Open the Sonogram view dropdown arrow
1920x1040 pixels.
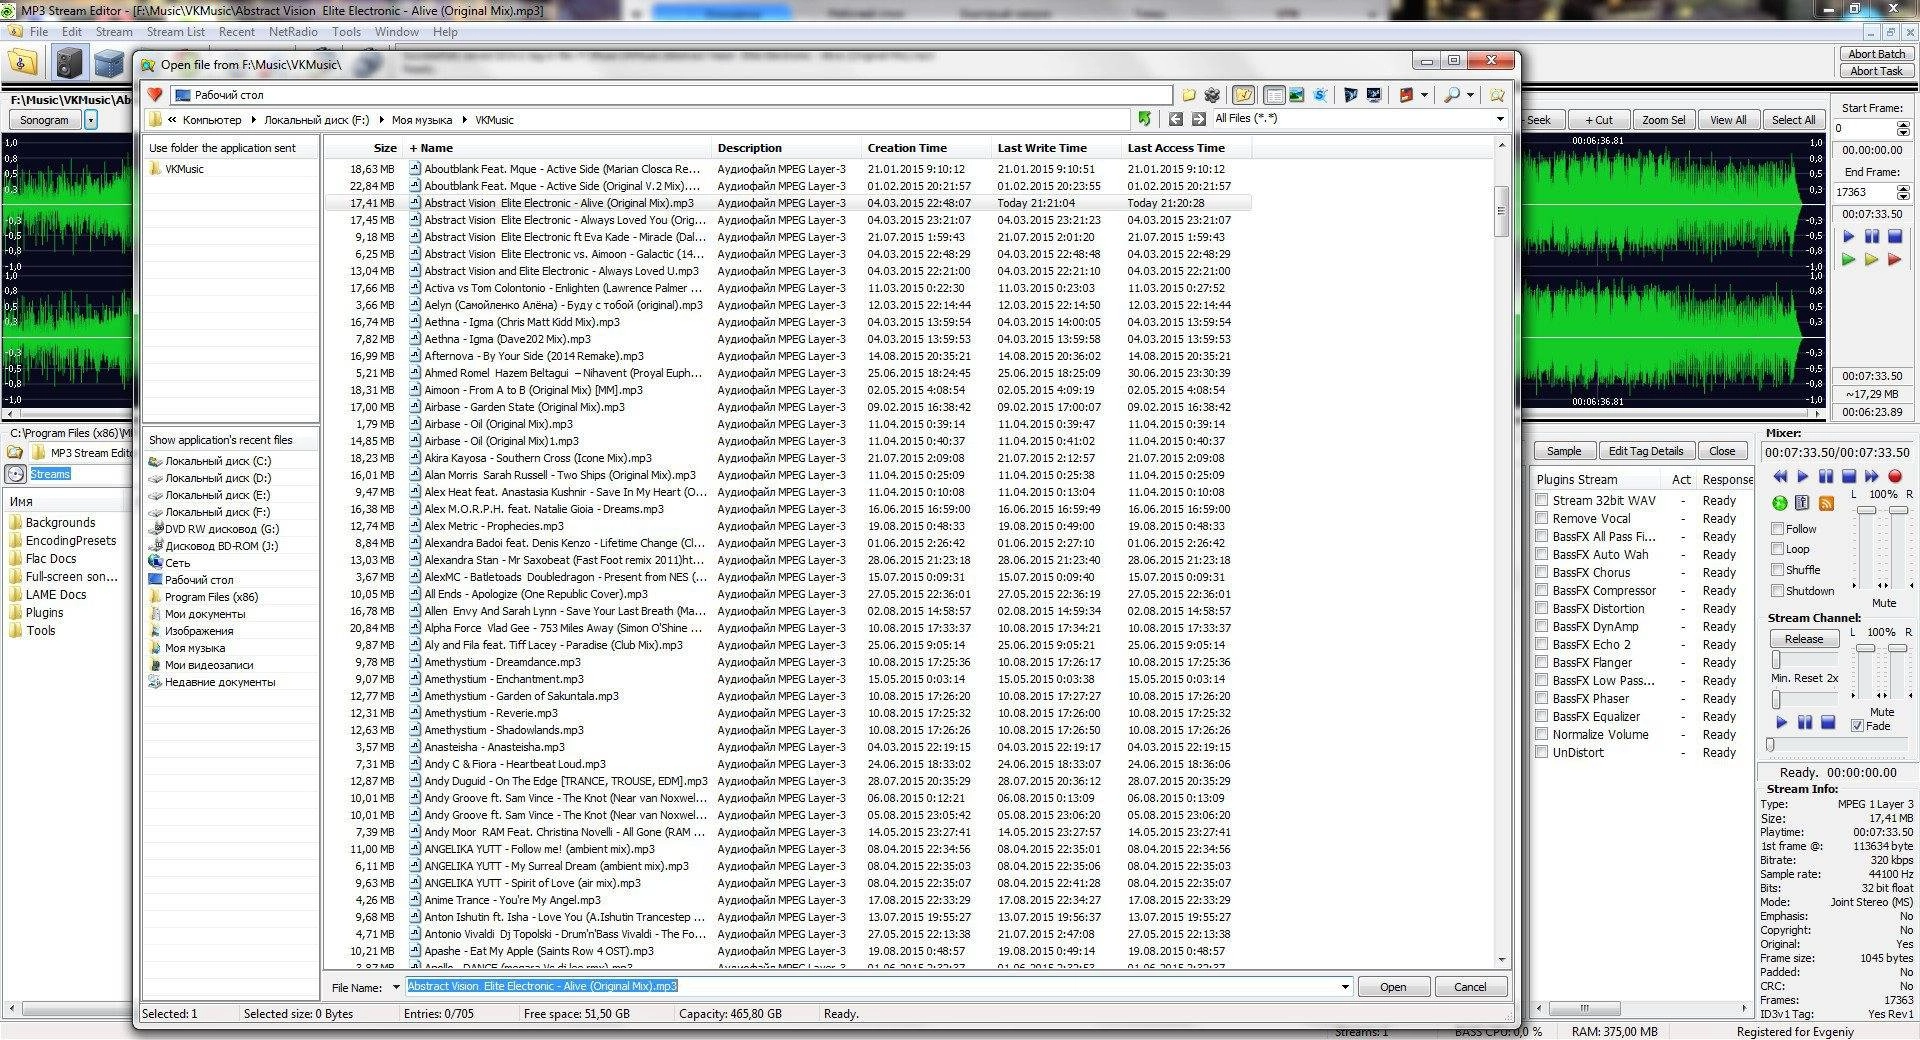tap(91, 120)
